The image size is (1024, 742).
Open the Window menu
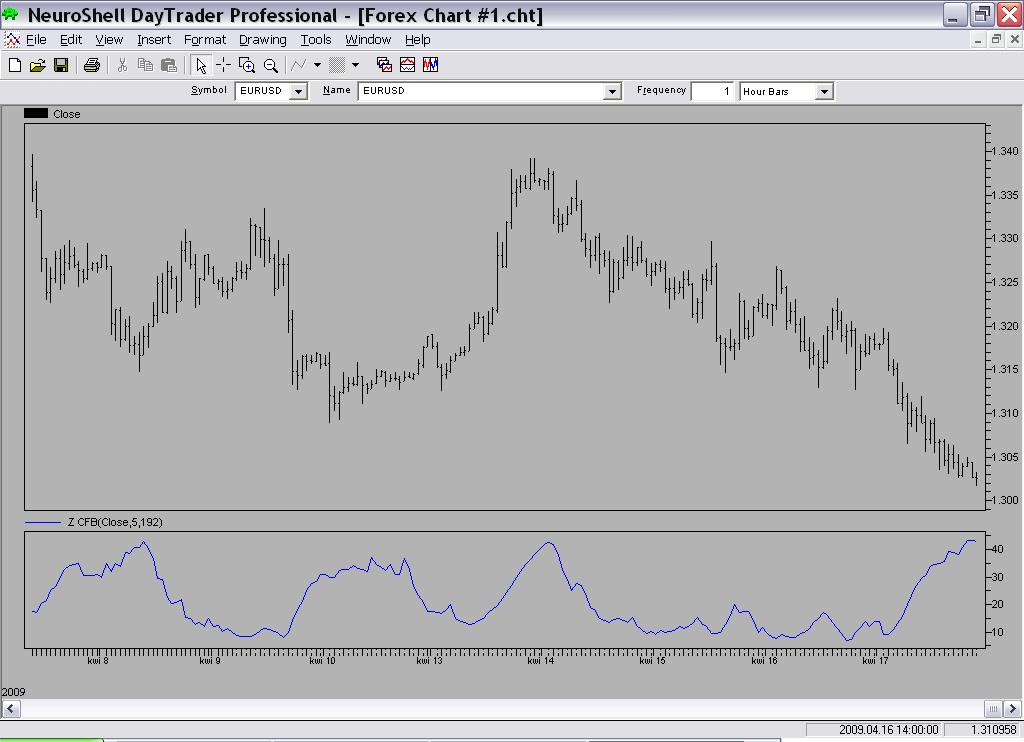(x=368, y=40)
